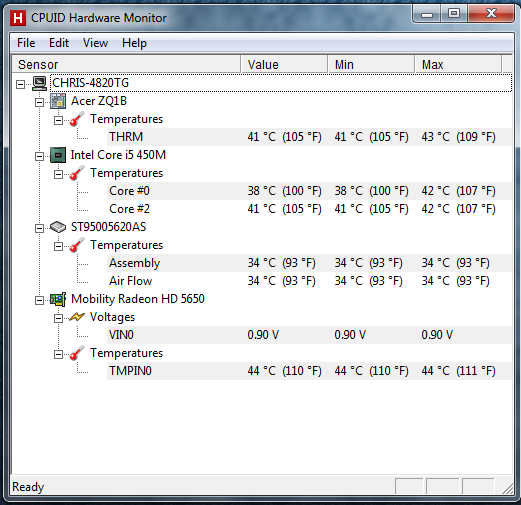The image size is (521, 505).
Task: Collapse the Intel Core i5 450M node
Action: [x=39, y=156]
